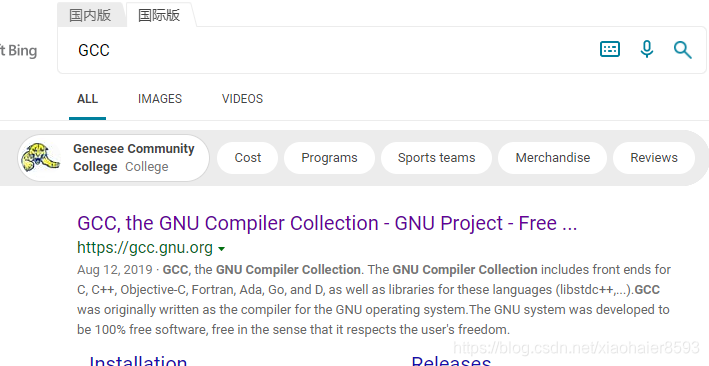Viewport: 709px width, 366px height.
Task: Open the VIDEOS results tab
Action: pos(242,99)
